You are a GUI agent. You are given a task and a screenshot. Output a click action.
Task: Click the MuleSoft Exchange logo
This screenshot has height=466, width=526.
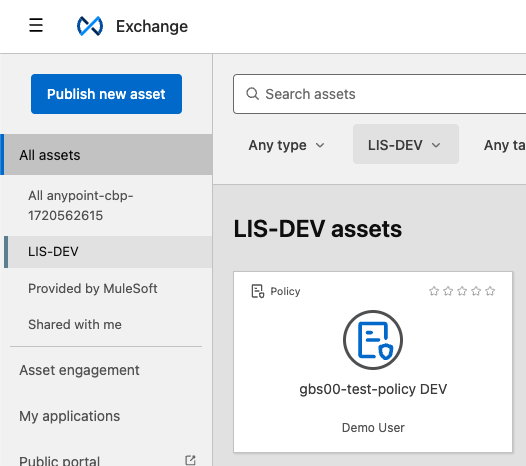click(90, 26)
